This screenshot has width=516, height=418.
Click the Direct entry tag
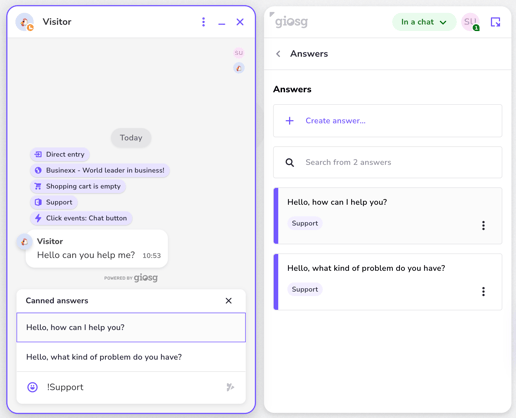pos(60,154)
